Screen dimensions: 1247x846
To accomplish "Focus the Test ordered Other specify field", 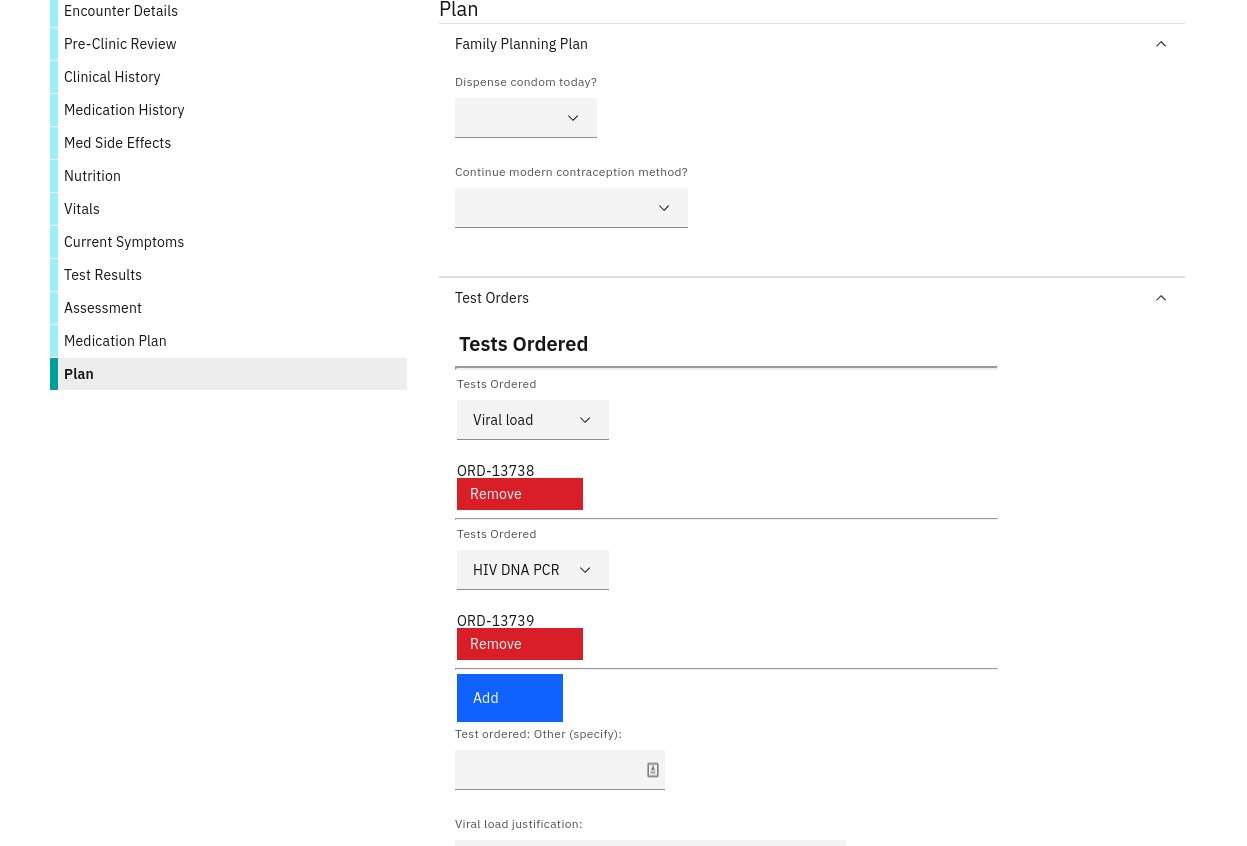I will (x=560, y=770).
